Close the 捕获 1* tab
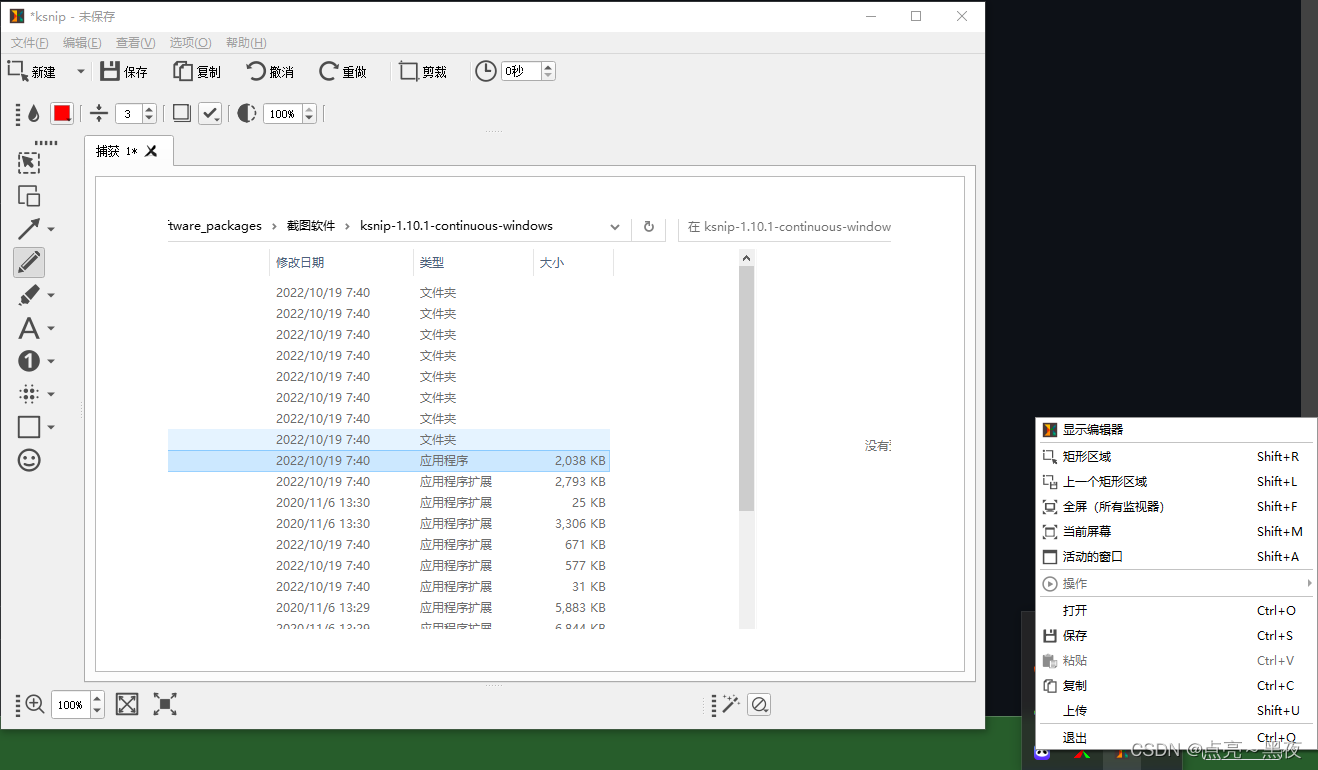 click(x=151, y=151)
